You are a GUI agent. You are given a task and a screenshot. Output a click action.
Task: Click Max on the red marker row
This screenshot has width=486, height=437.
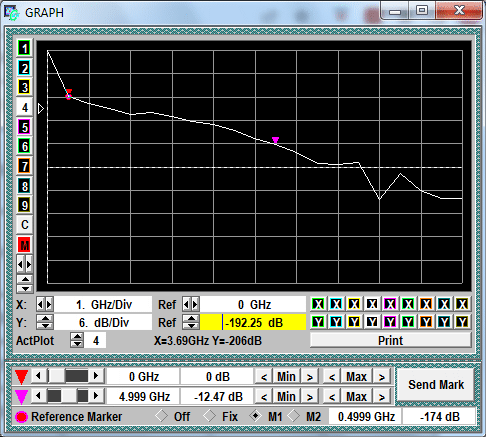tap(357, 377)
